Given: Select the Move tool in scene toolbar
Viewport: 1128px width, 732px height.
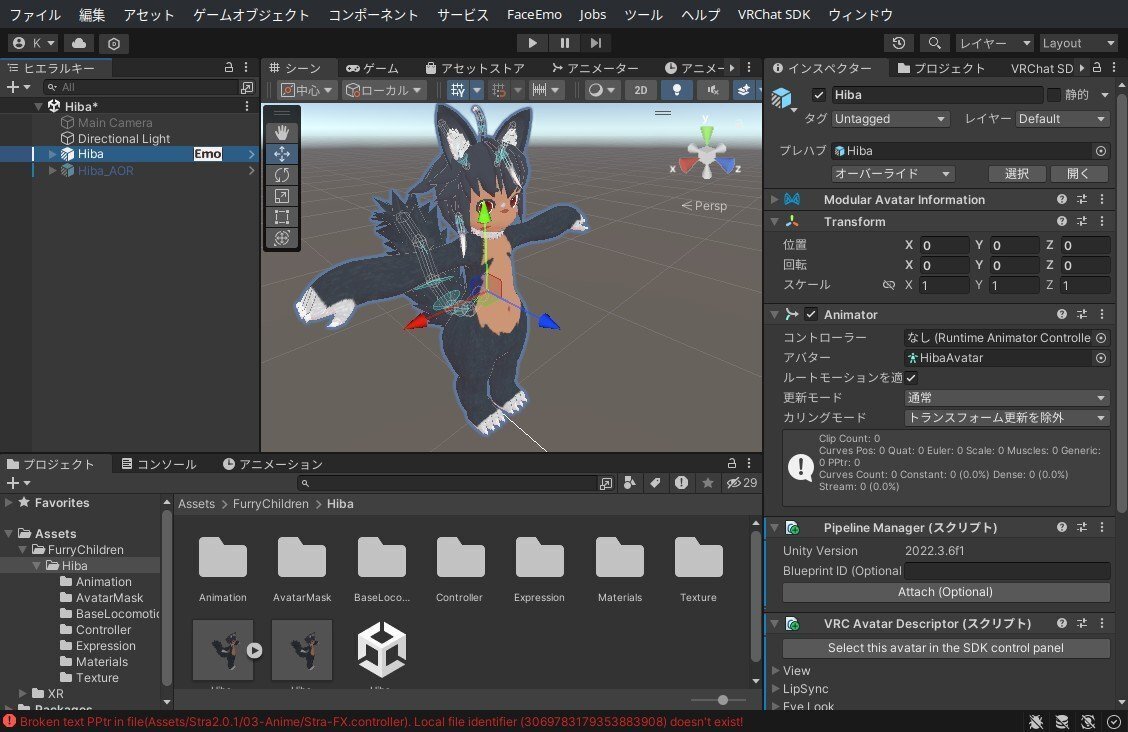Looking at the screenshot, I should [282, 154].
